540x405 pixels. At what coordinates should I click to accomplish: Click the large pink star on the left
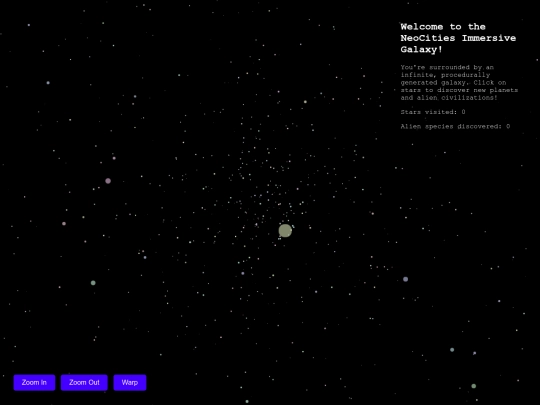[x=108, y=181]
